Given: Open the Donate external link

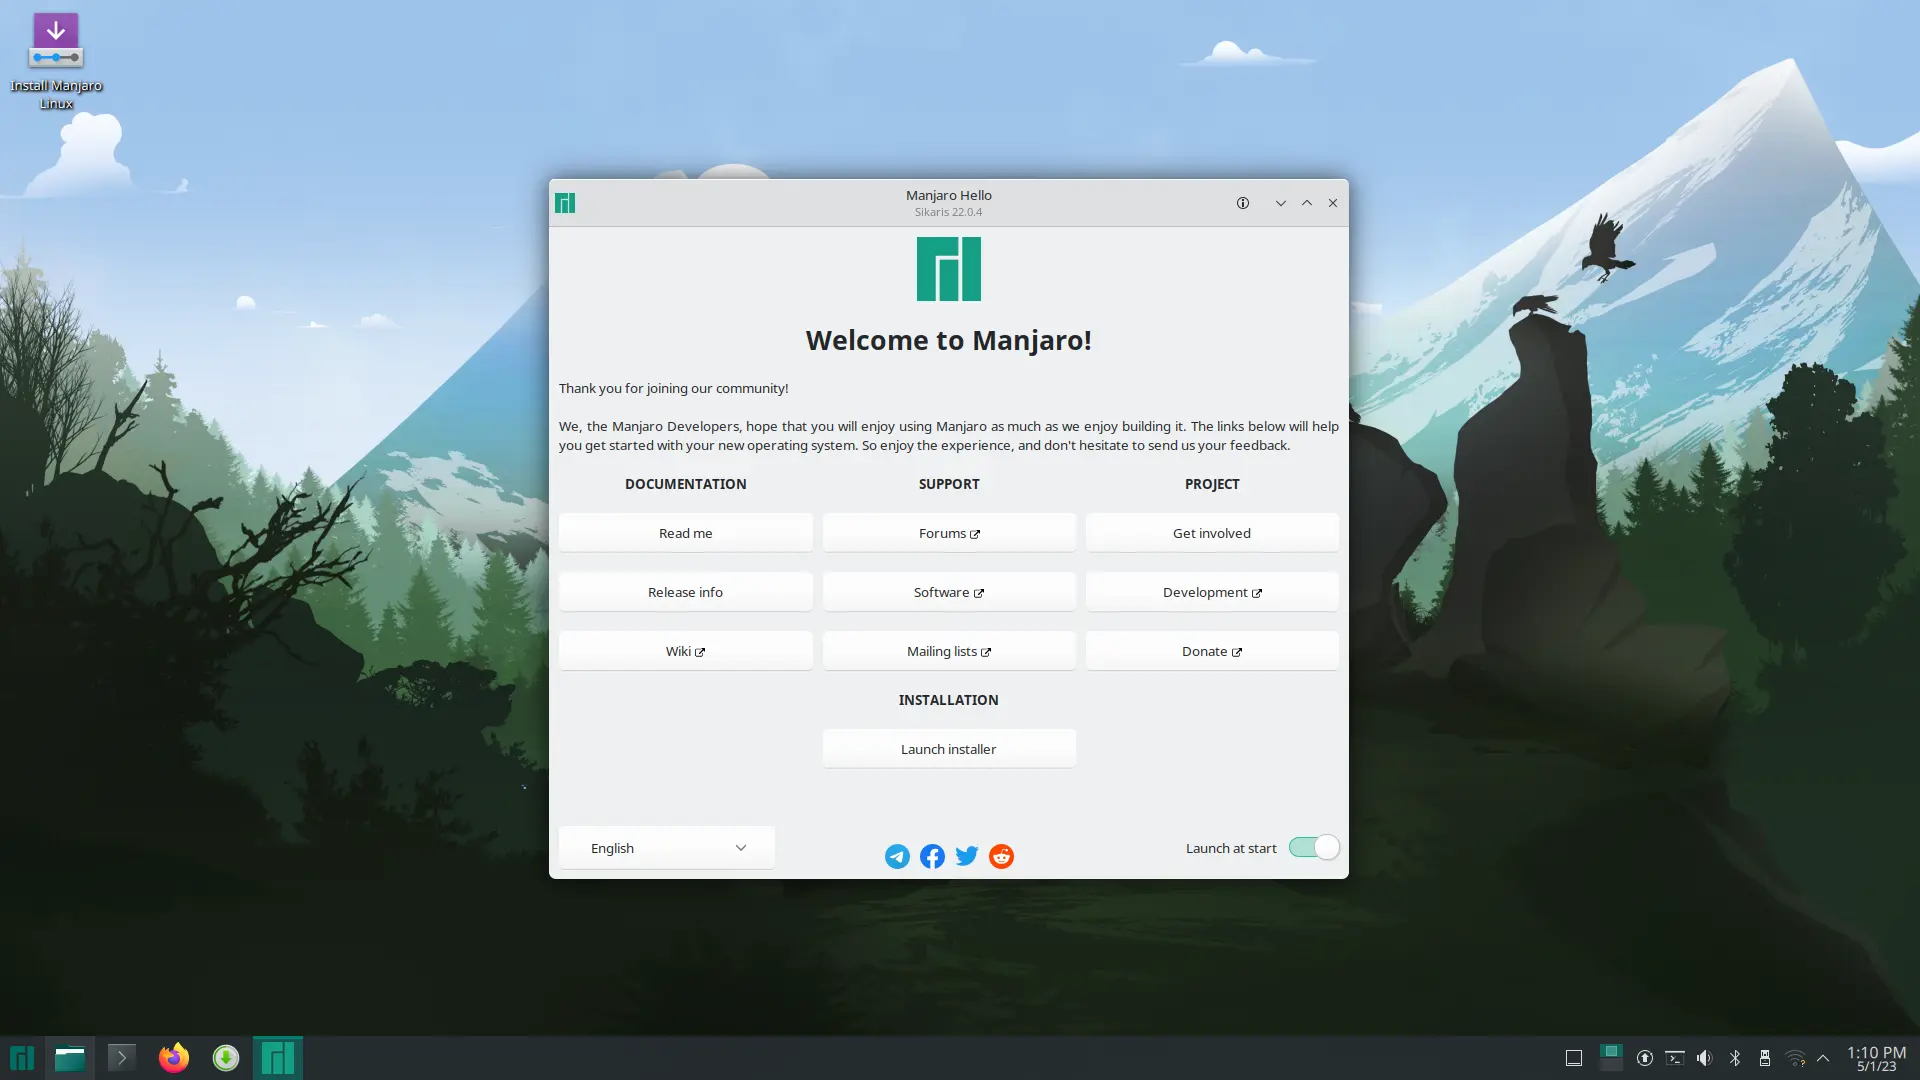Looking at the screenshot, I should click(1211, 651).
